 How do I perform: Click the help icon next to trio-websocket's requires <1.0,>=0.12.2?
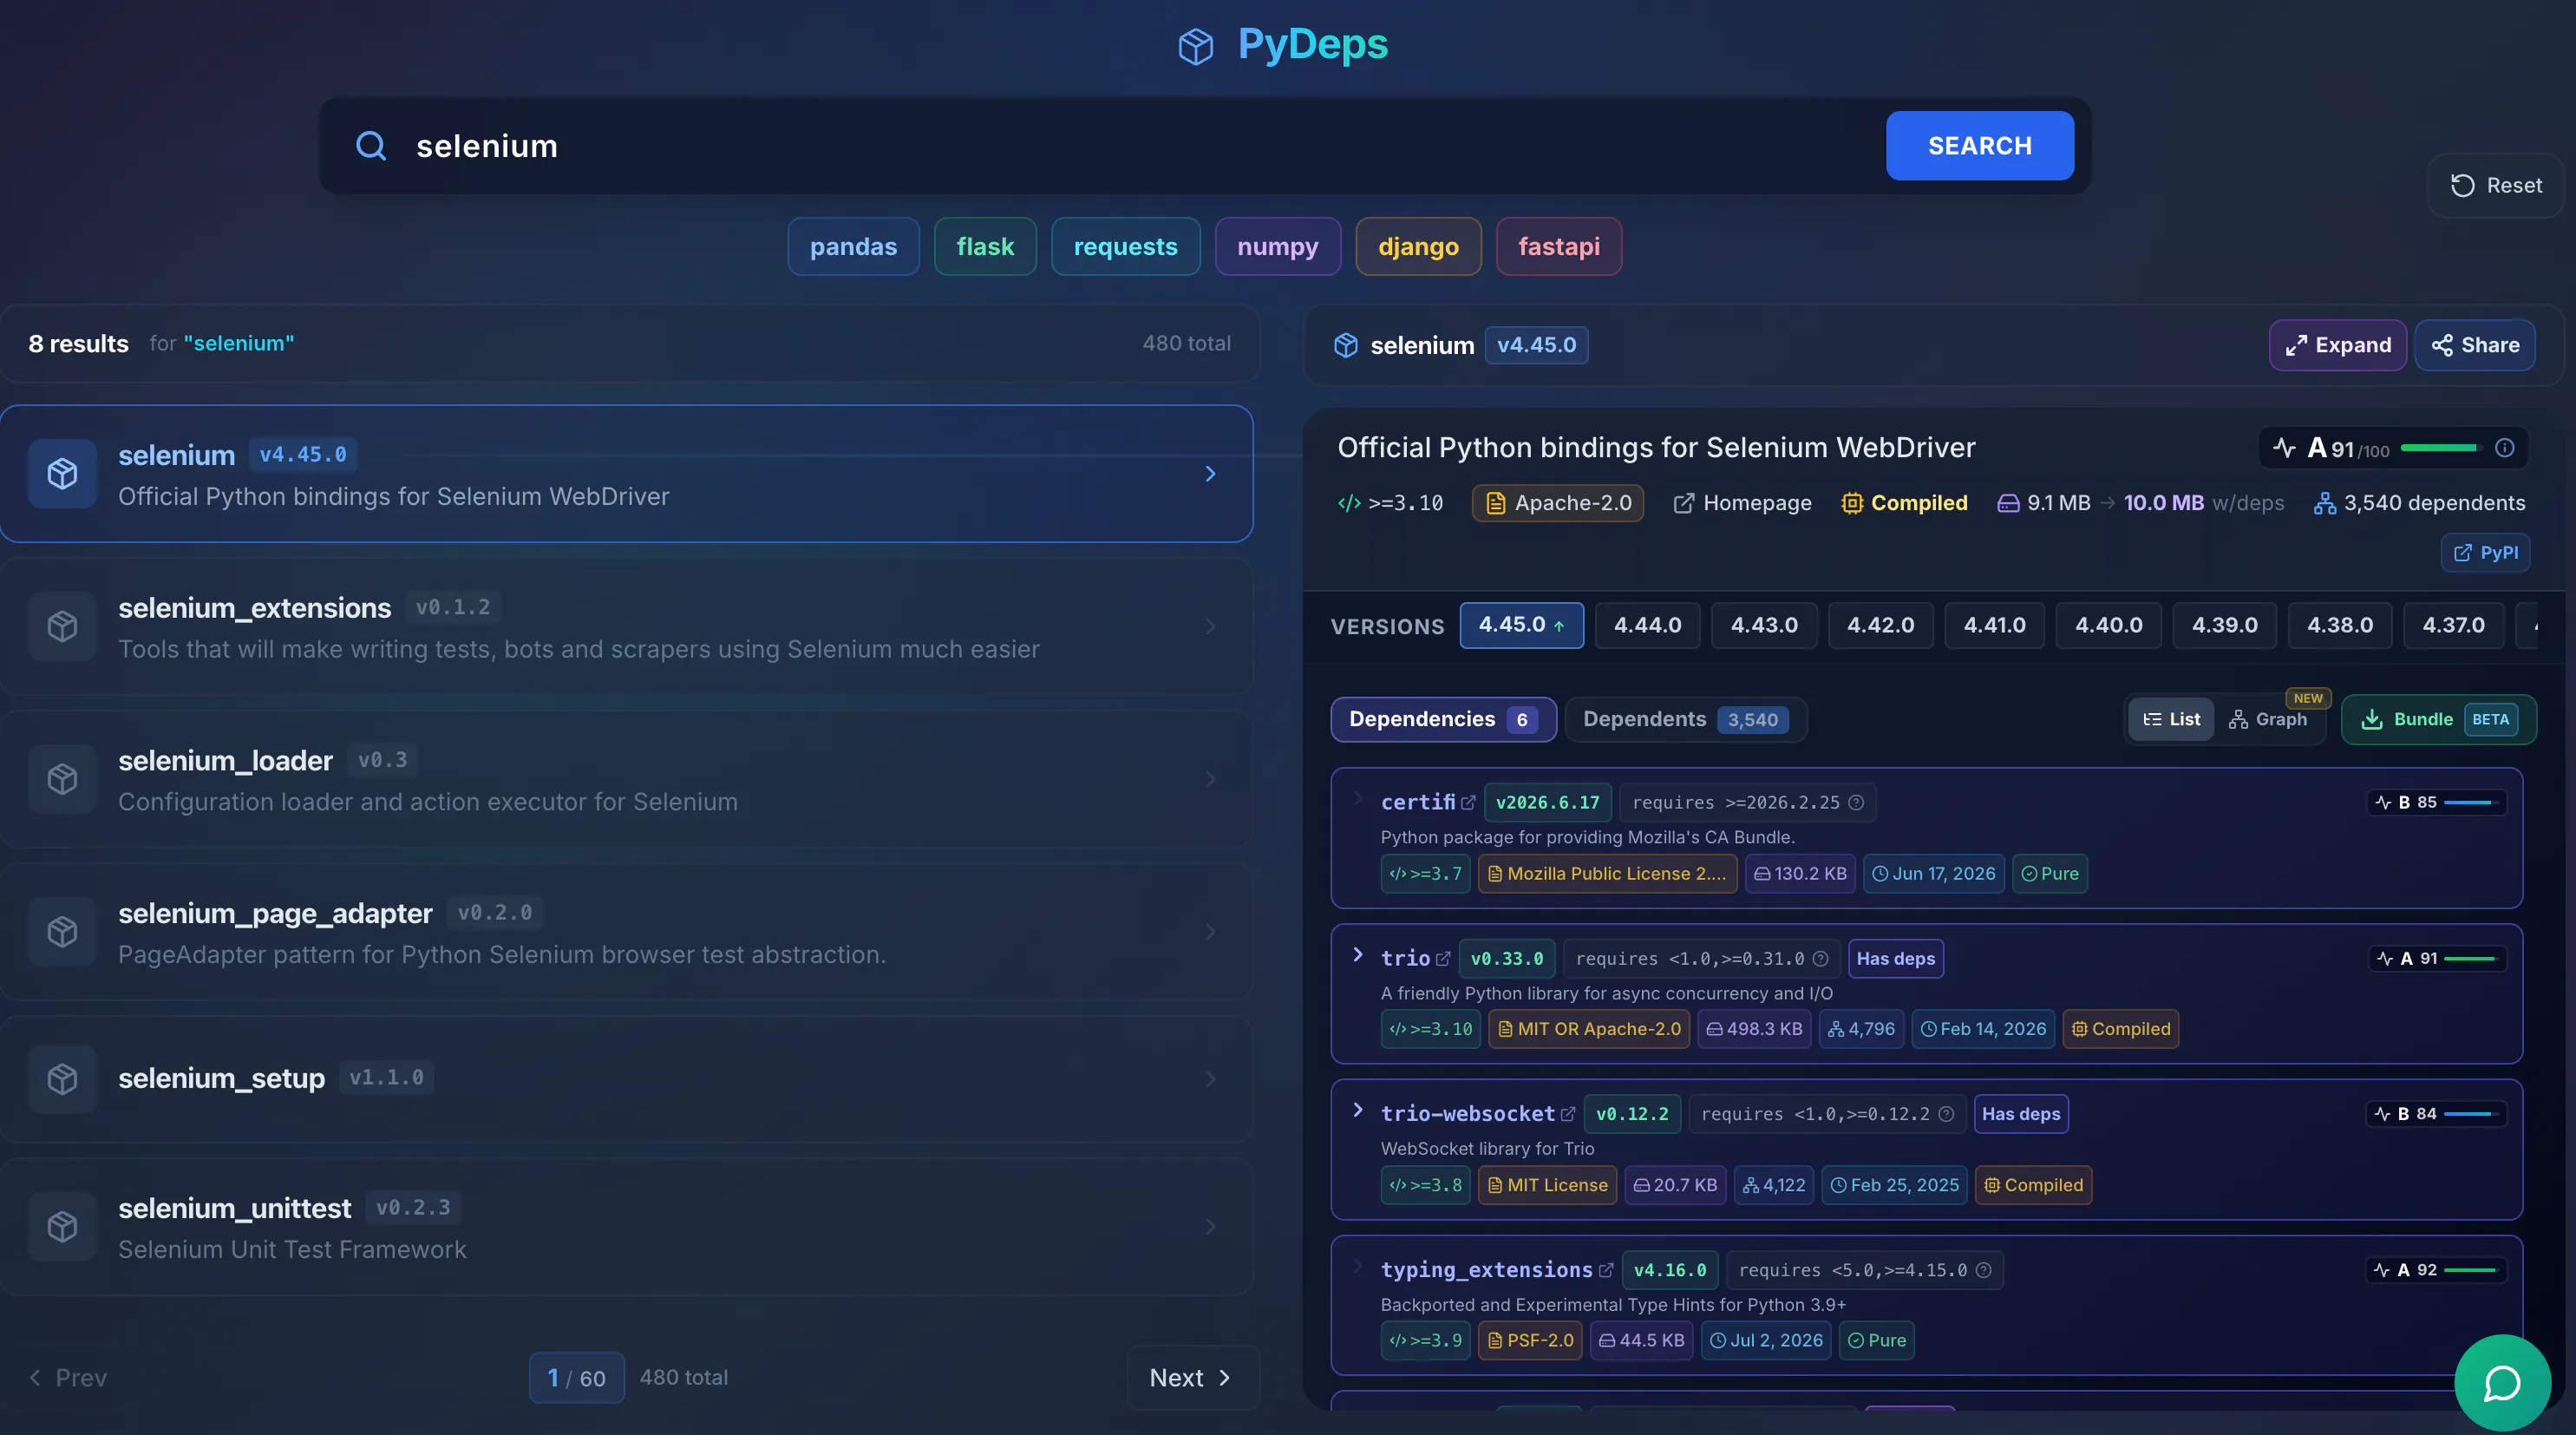coord(1946,1114)
